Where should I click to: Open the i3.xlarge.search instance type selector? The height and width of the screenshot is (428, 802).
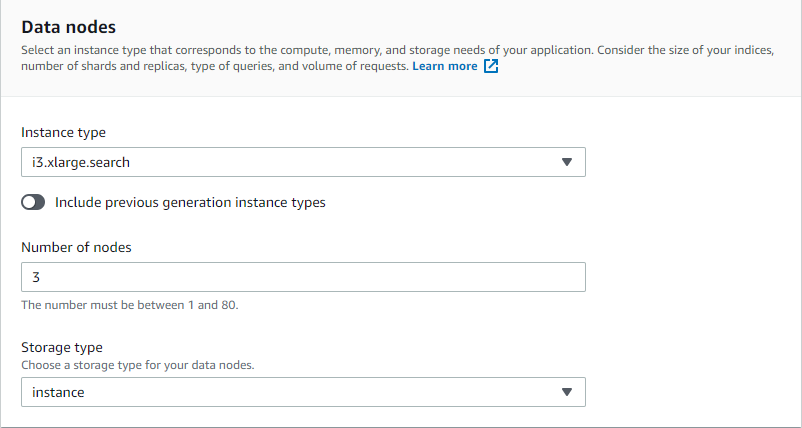click(x=303, y=162)
